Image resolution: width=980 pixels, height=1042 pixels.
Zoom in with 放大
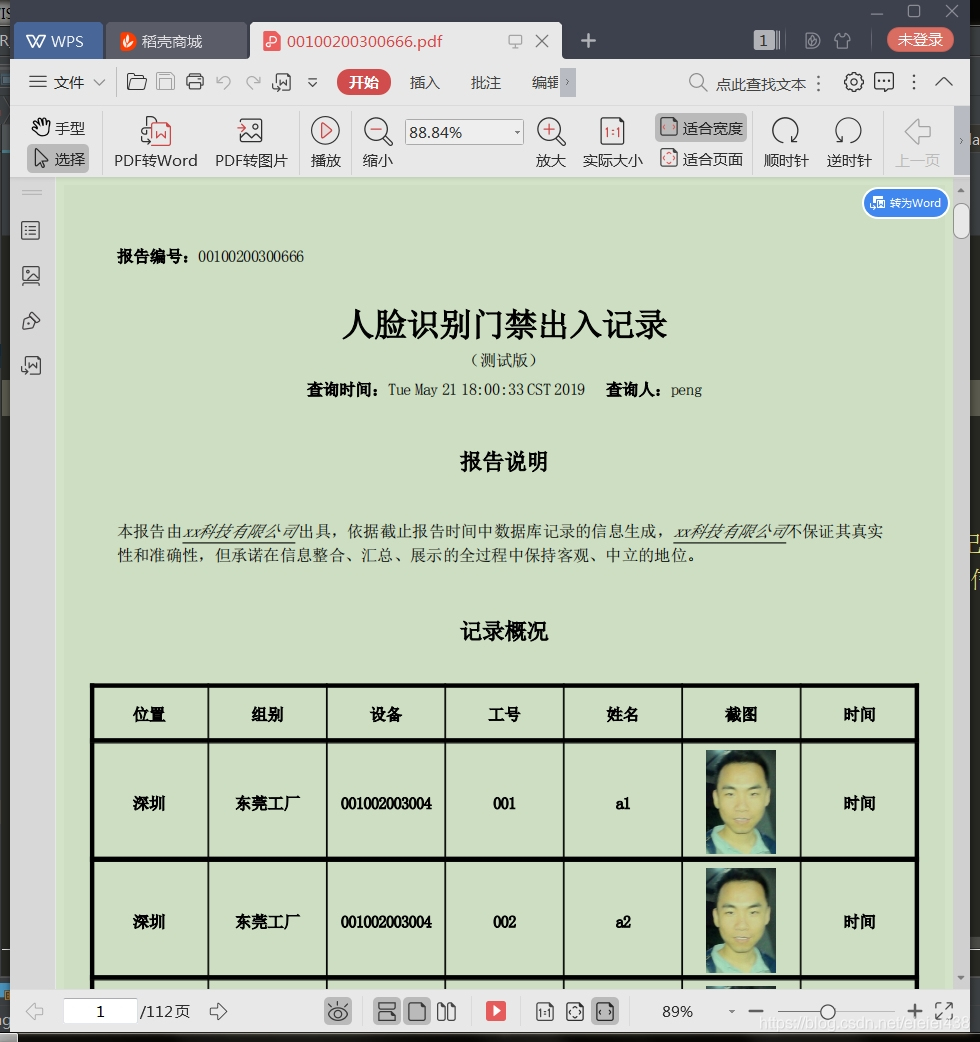tap(551, 142)
